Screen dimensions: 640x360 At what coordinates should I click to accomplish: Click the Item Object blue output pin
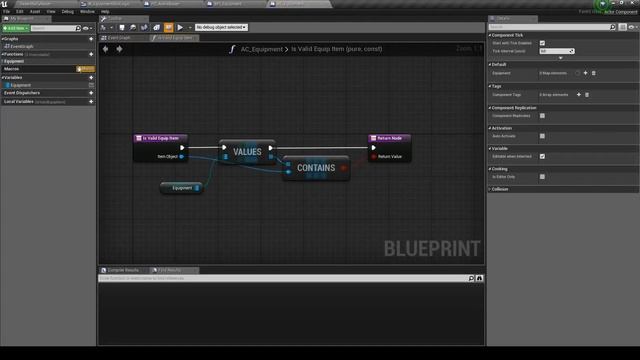[x=182, y=157]
